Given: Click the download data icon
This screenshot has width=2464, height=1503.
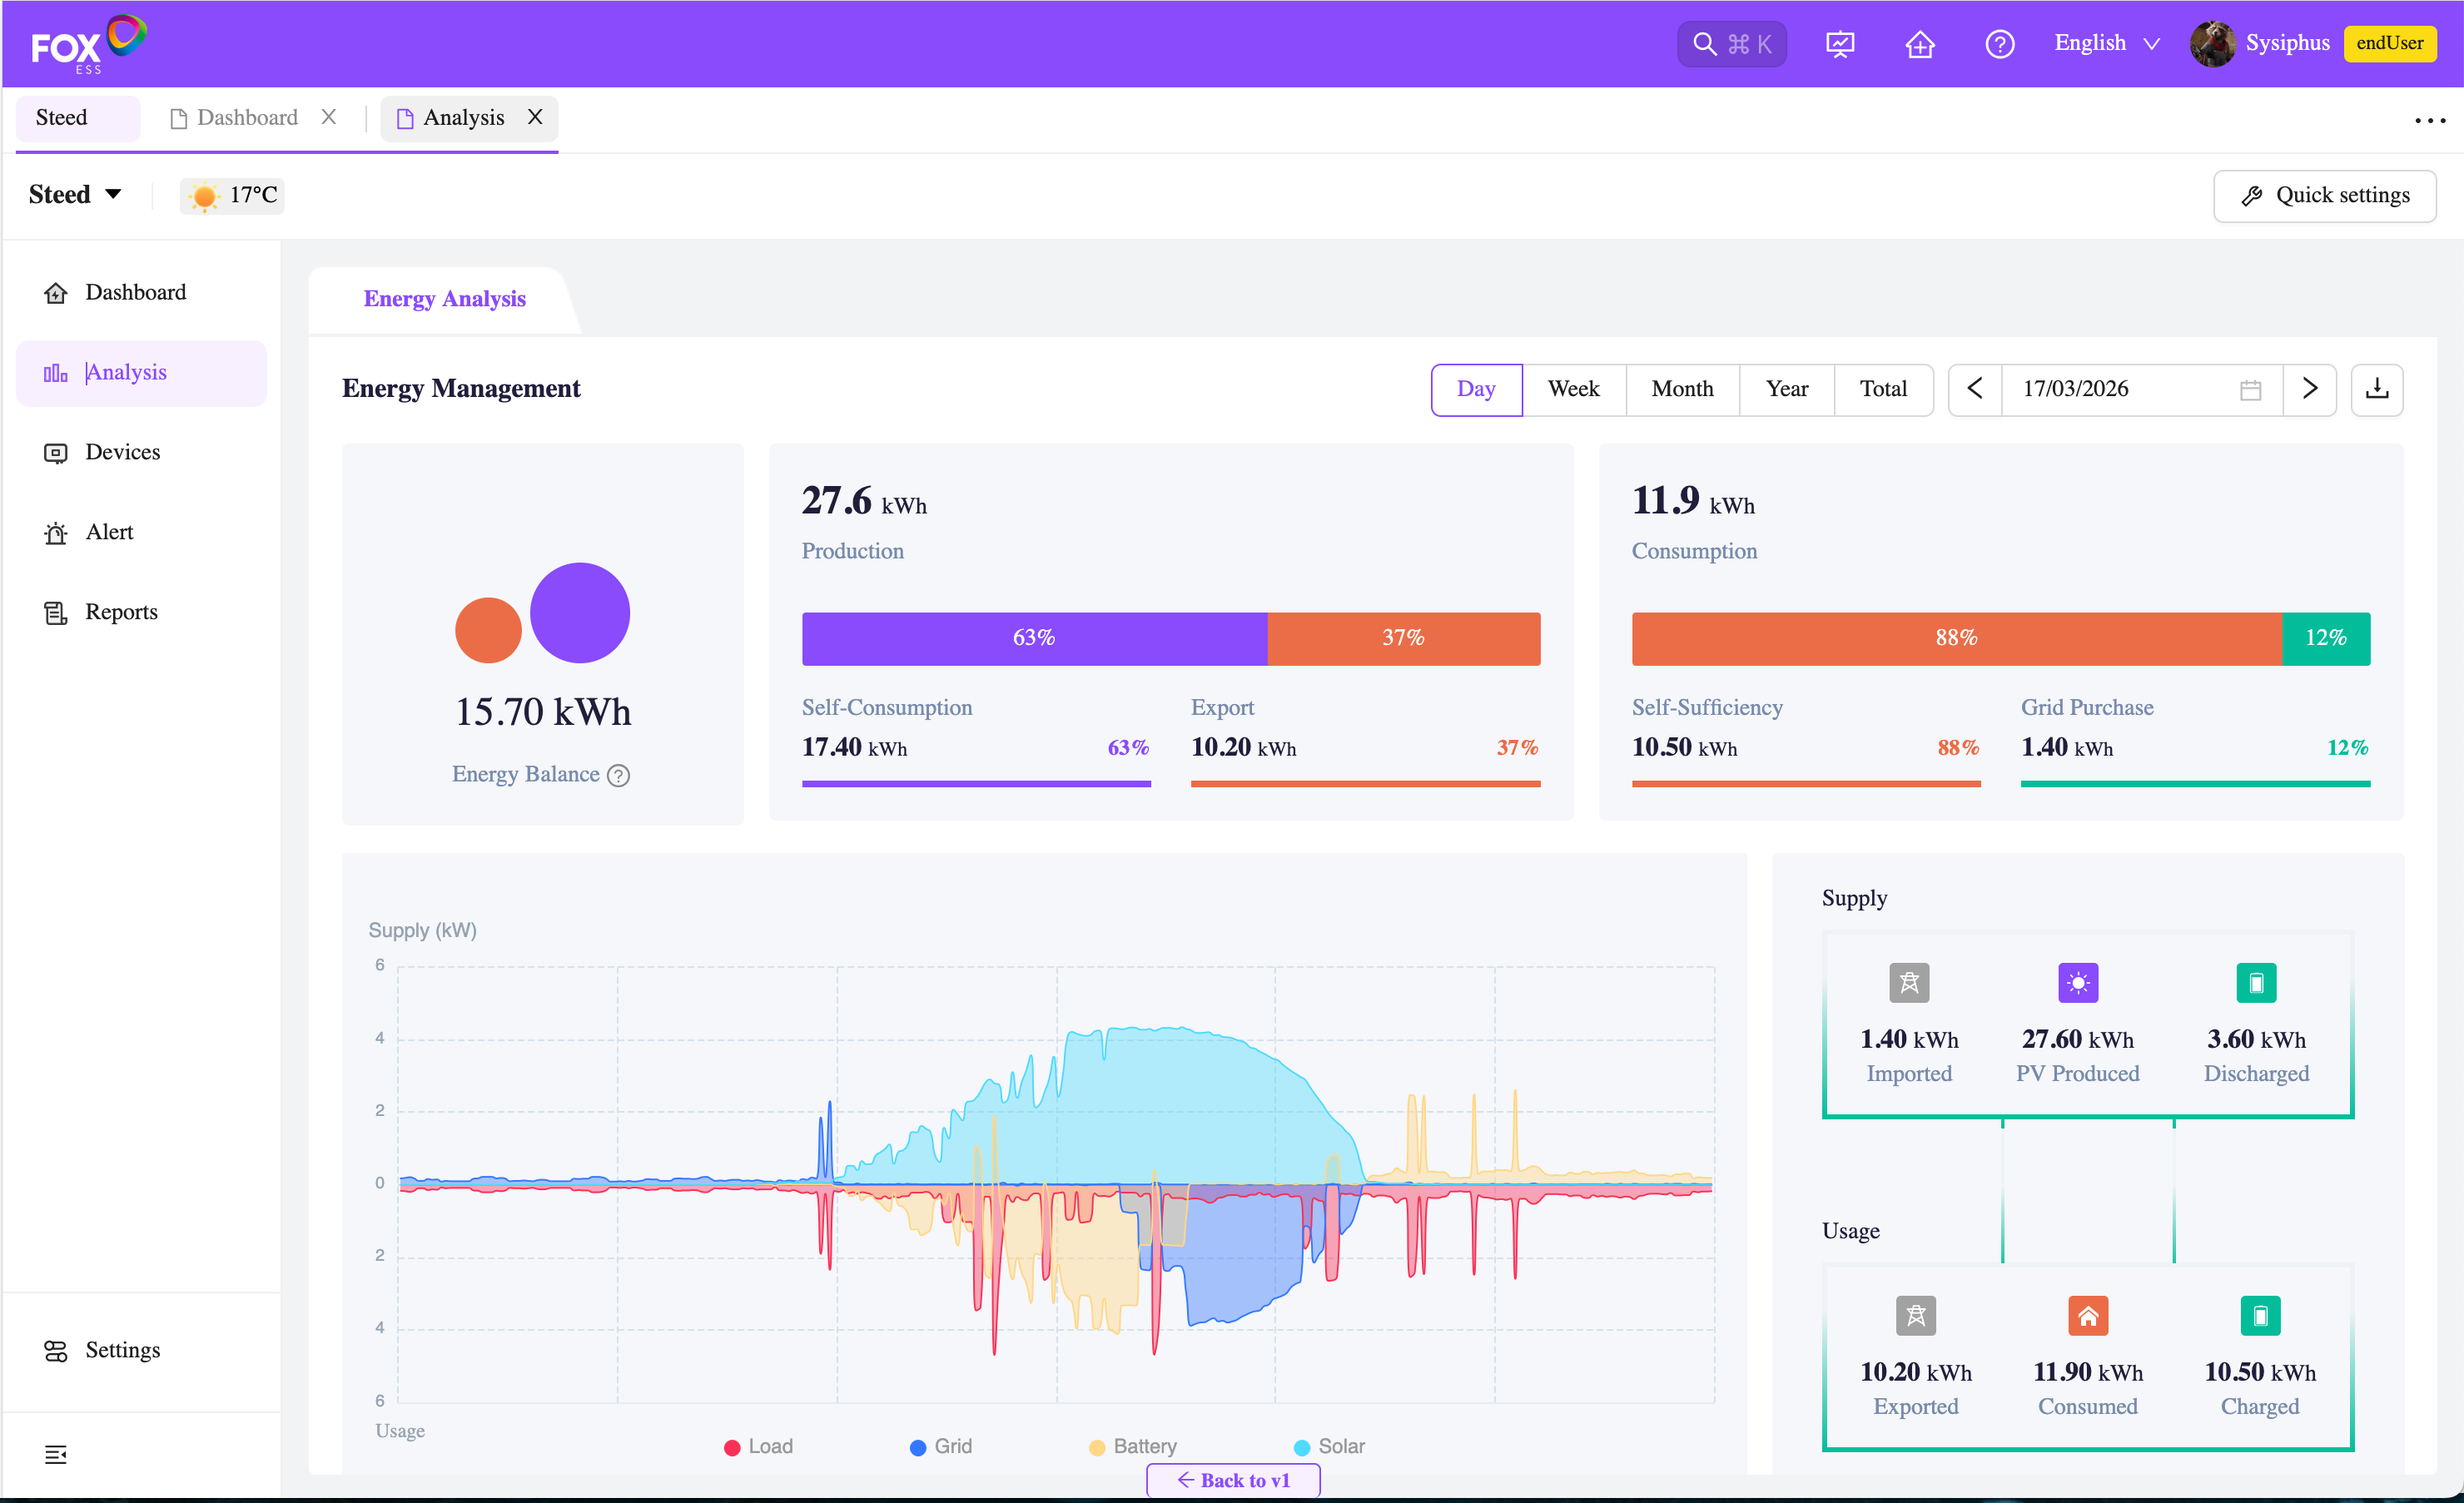Looking at the screenshot, I should click(2376, 389).
